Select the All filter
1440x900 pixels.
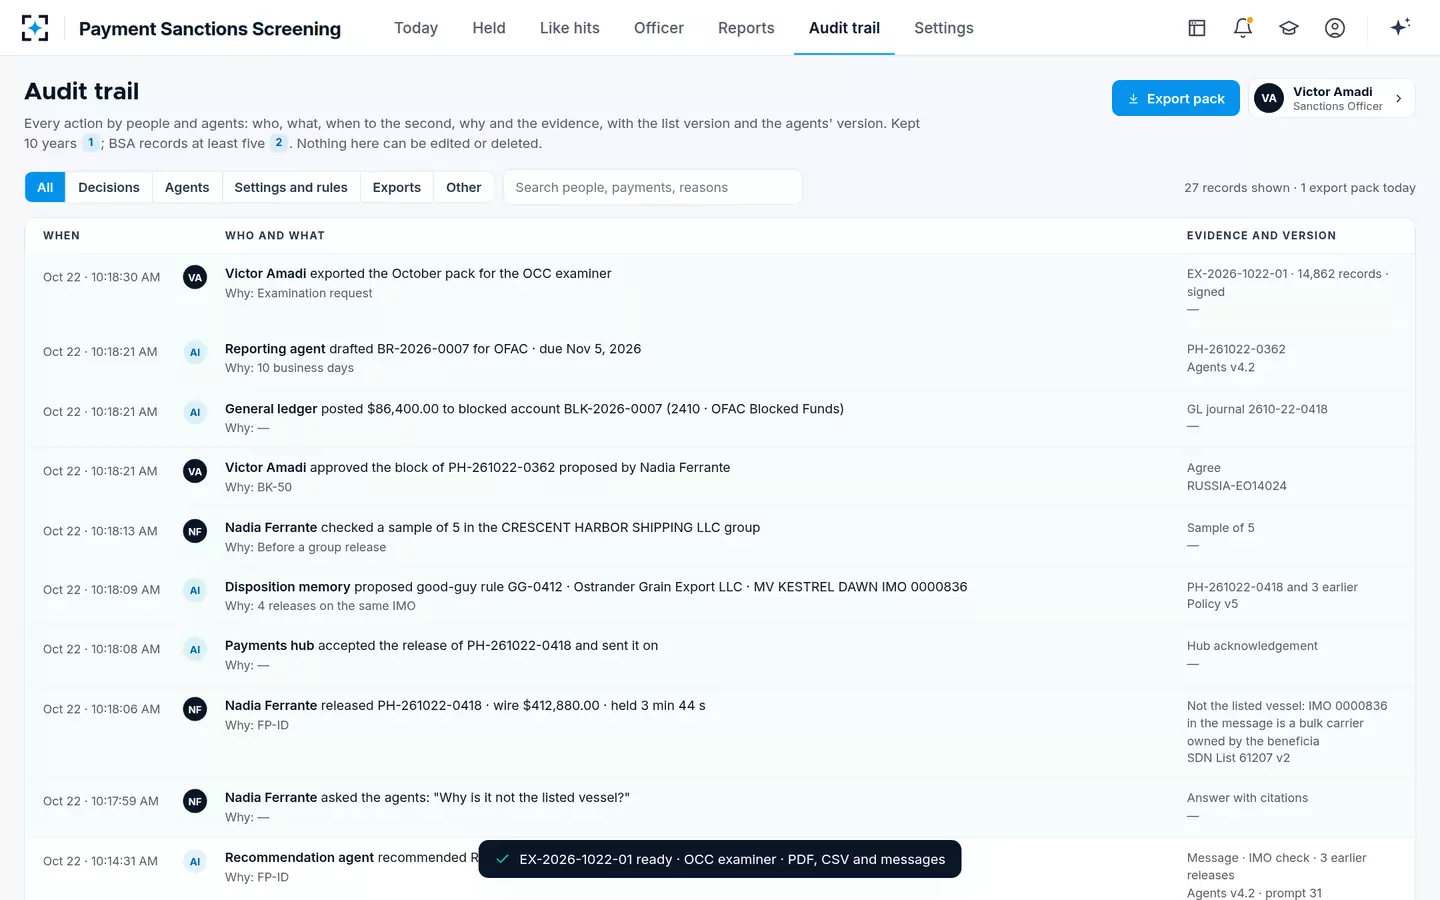[x=45, y=187]
